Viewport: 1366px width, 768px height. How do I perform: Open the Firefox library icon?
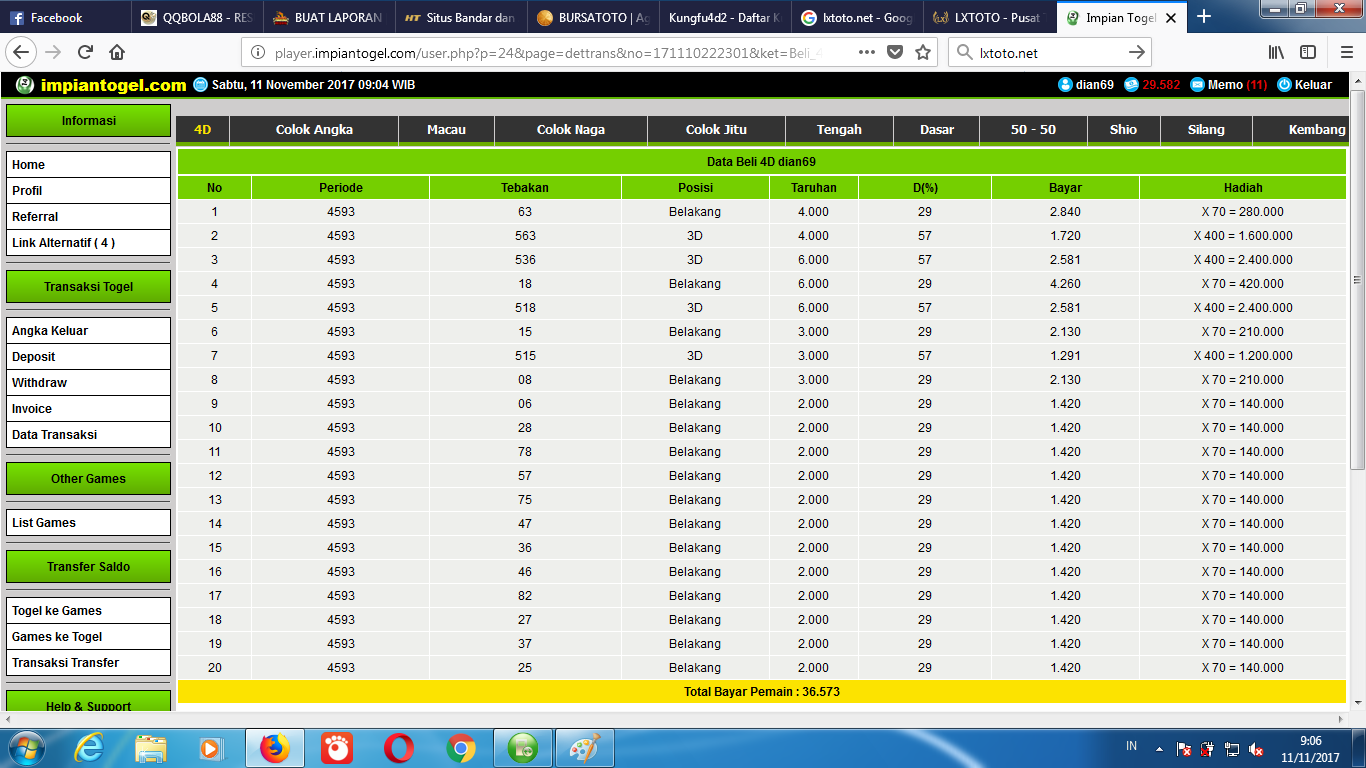coord(1277,52)
